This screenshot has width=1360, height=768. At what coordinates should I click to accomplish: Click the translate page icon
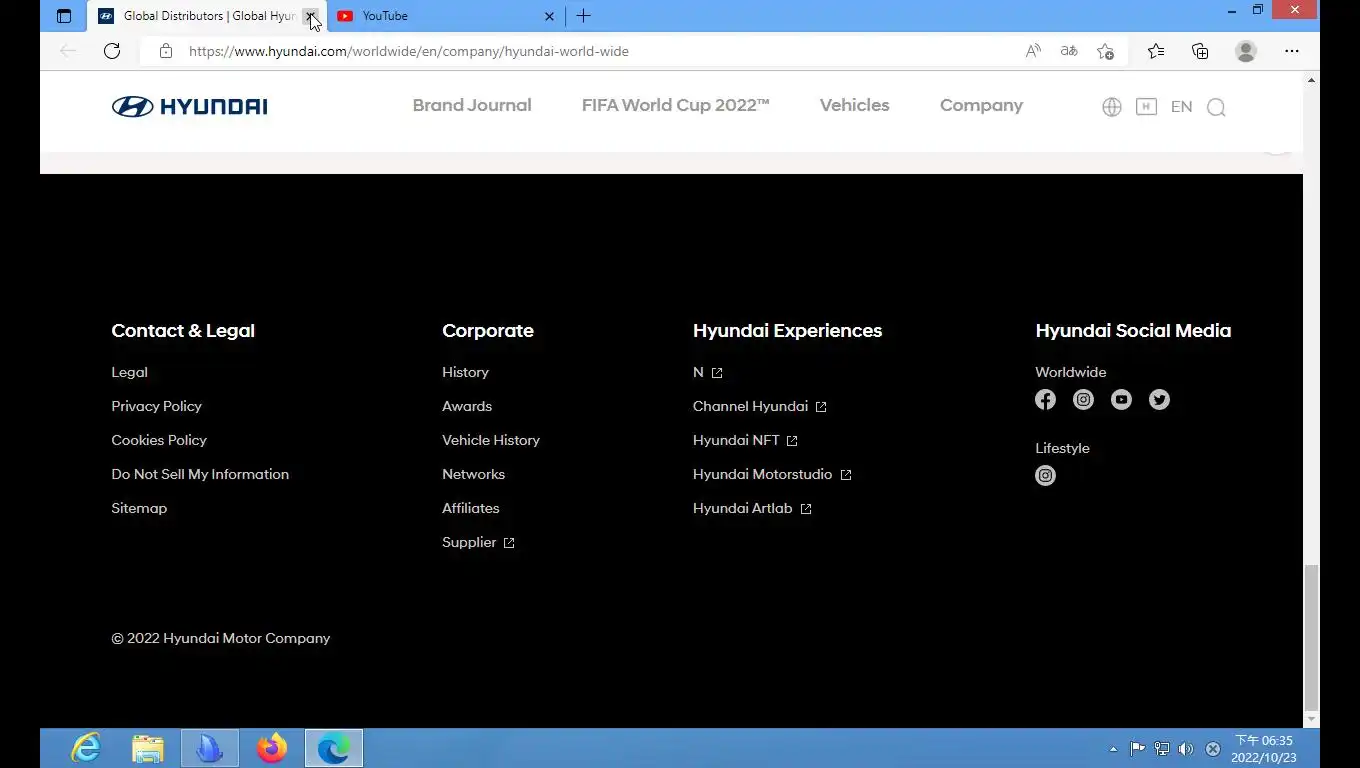tap(1069, 51)
